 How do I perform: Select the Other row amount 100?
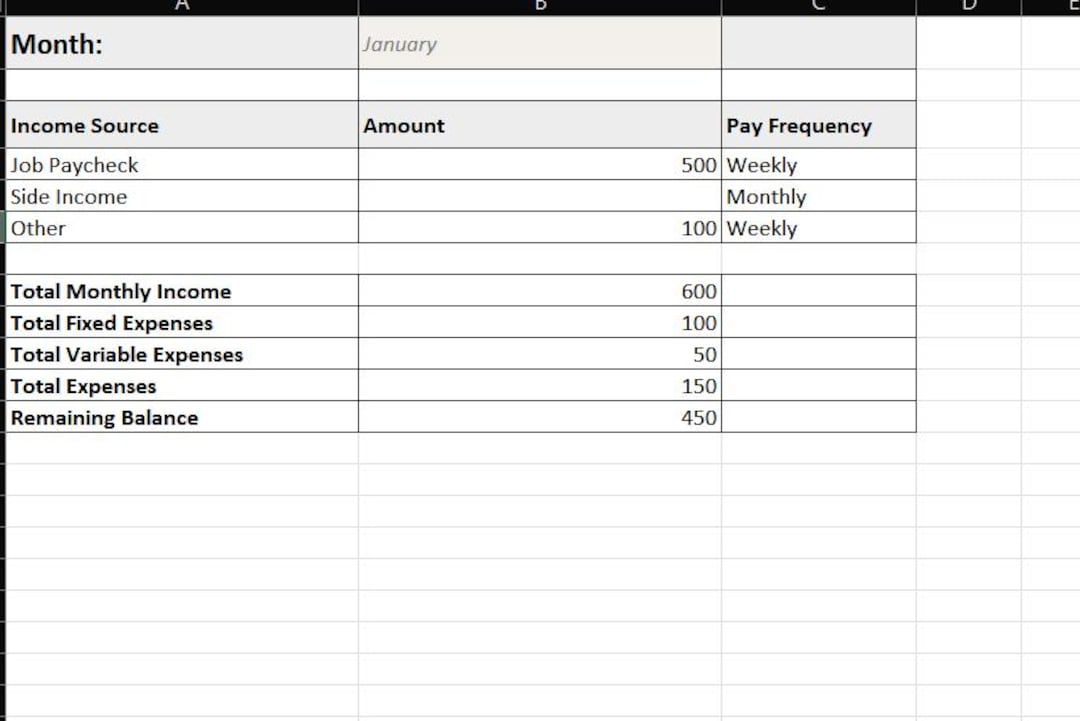[540, 227]
